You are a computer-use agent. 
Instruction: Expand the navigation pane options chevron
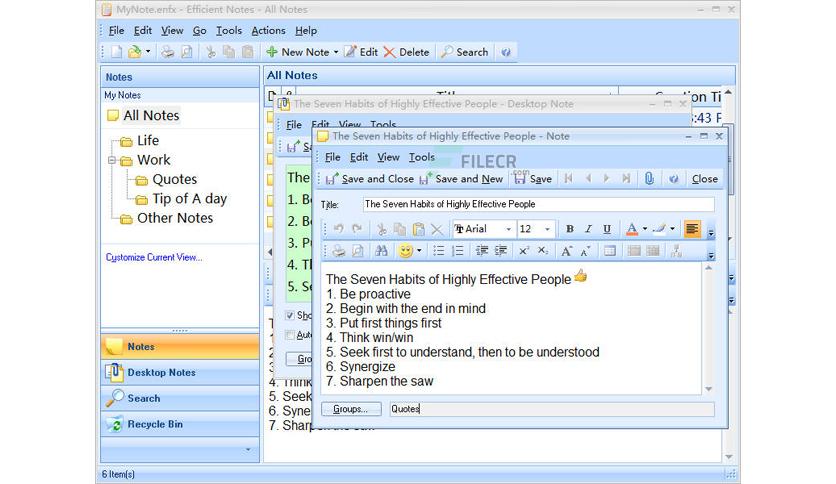(x=248, y=450)
